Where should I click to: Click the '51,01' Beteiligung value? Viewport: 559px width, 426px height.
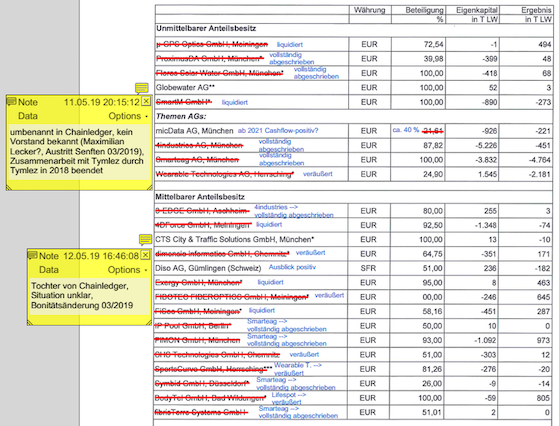click(x=432, y=412)
